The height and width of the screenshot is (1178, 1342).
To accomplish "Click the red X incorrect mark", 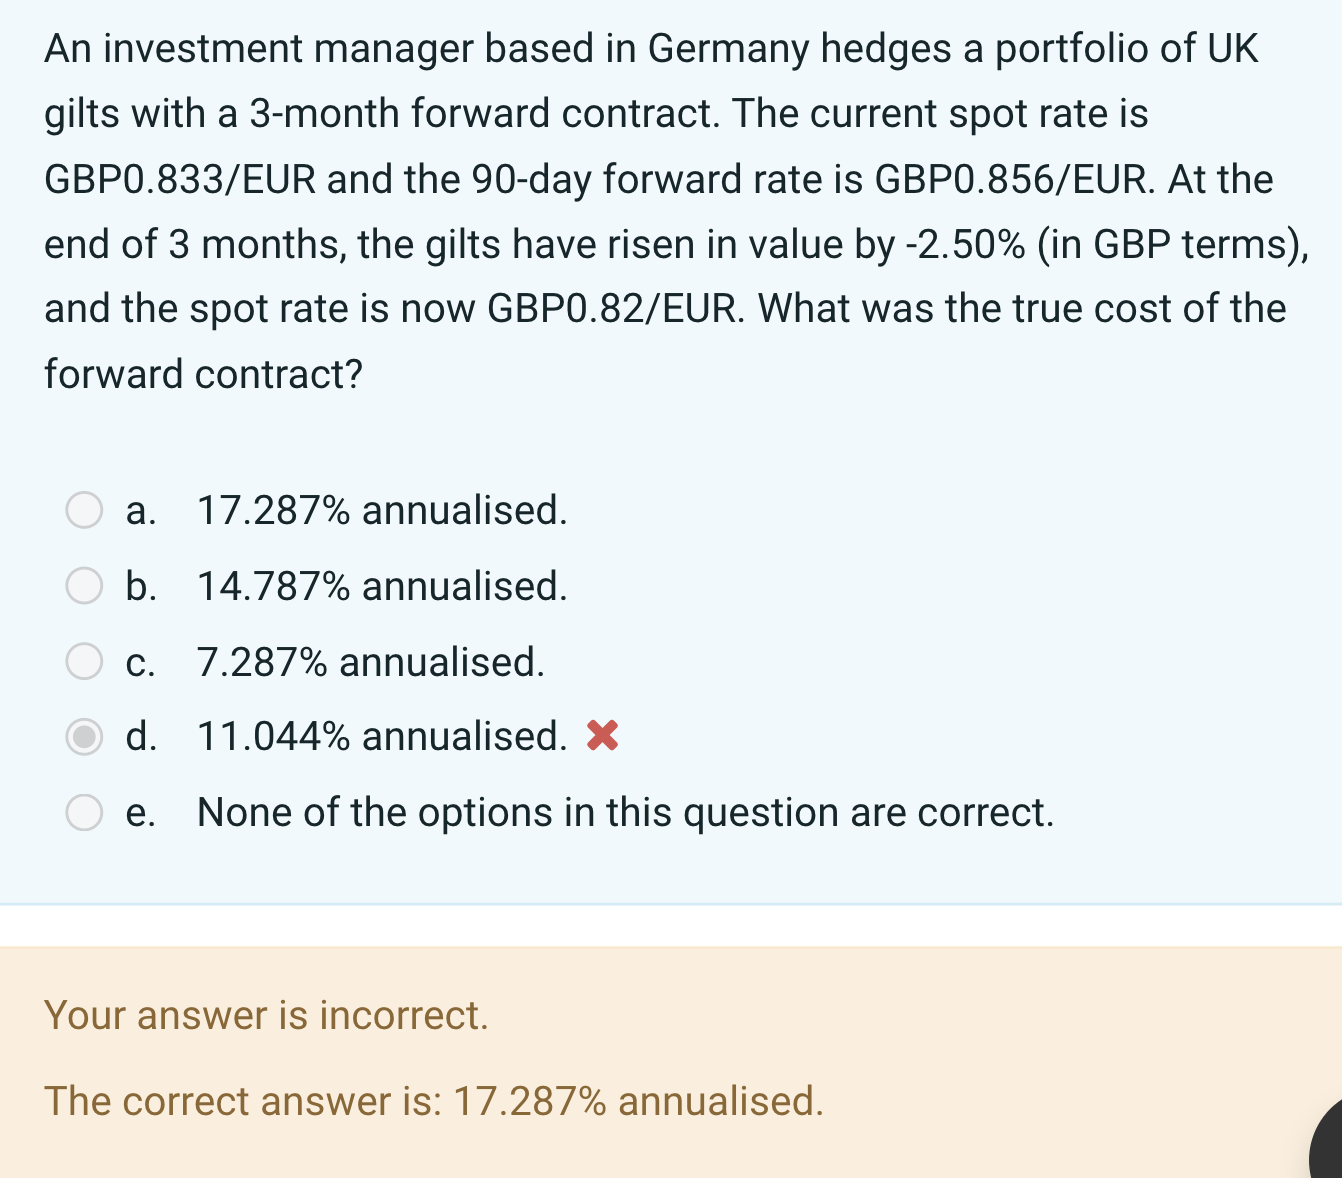I will pos(602,736).
